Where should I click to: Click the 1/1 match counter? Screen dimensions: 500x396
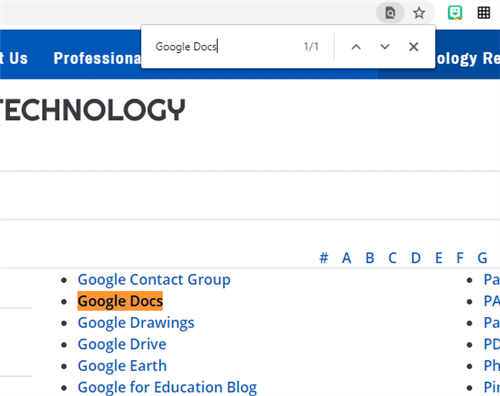click(311, 47)
